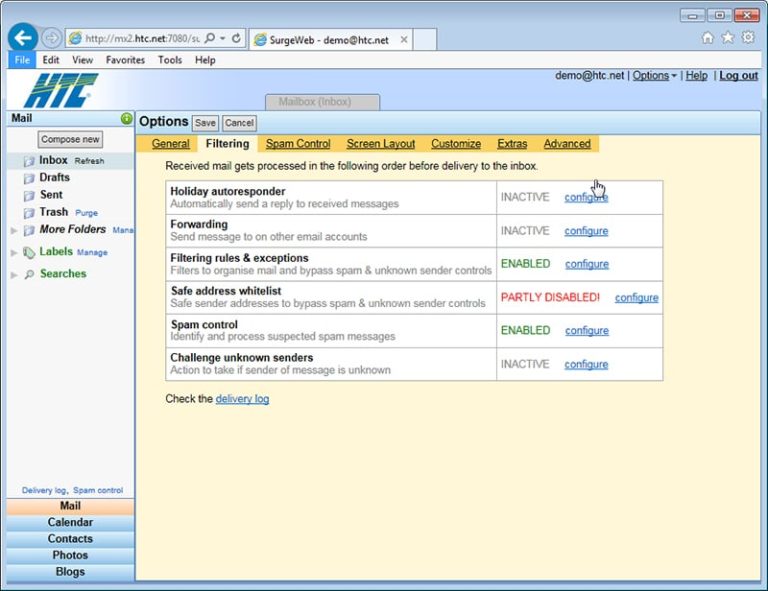This screenshot has width=768, height=591.
Task: Click the search magnifier in address bar
Action: click(210, 38)
